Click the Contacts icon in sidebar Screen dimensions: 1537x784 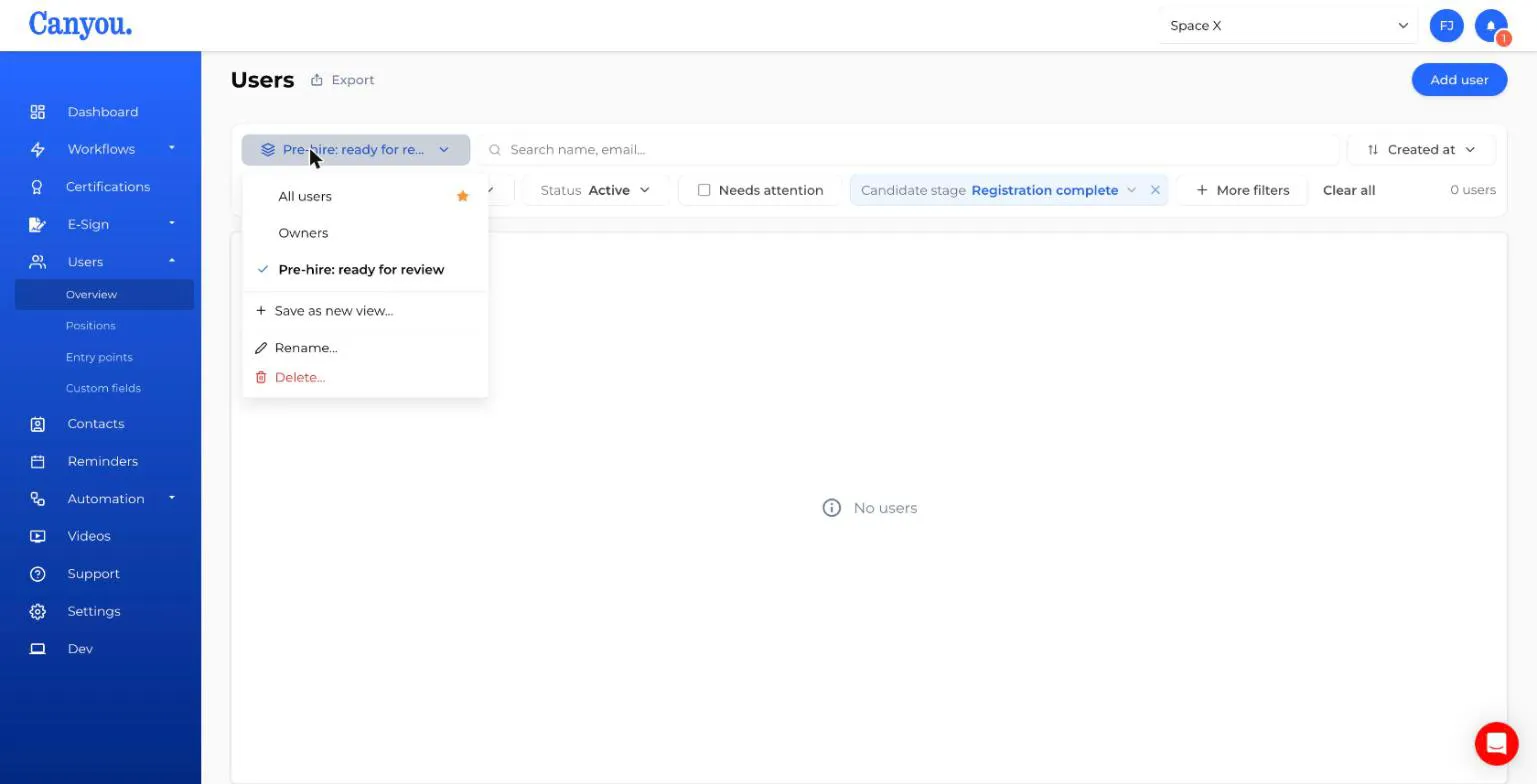pos(37,424)
